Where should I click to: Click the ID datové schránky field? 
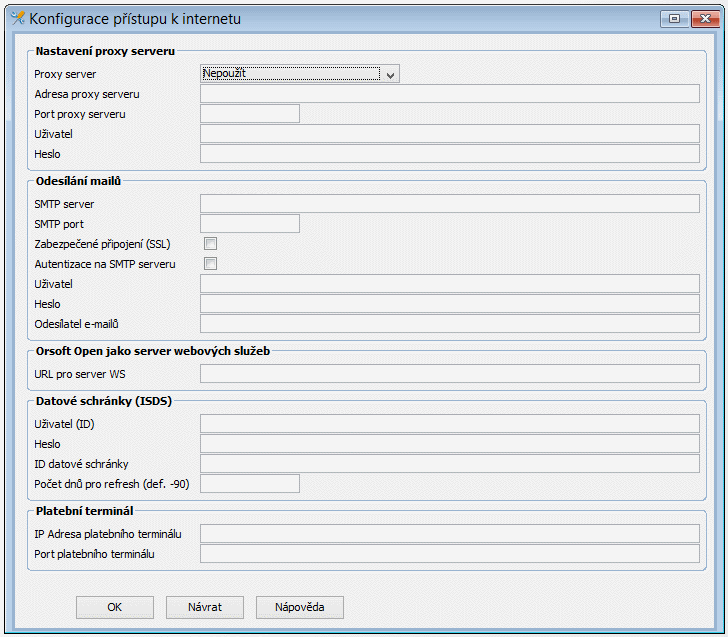coord(449,464)
